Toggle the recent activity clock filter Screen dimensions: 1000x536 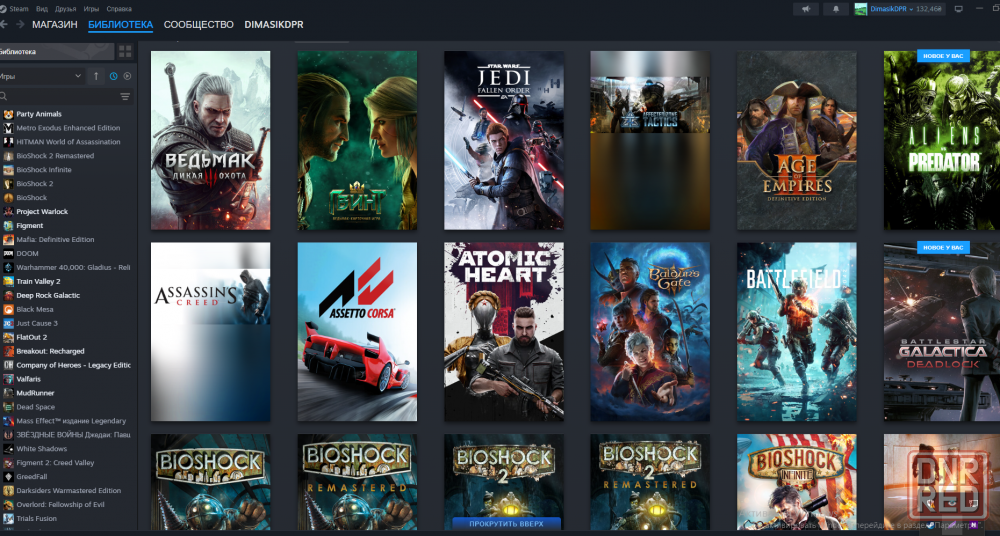tap(114, 76)
